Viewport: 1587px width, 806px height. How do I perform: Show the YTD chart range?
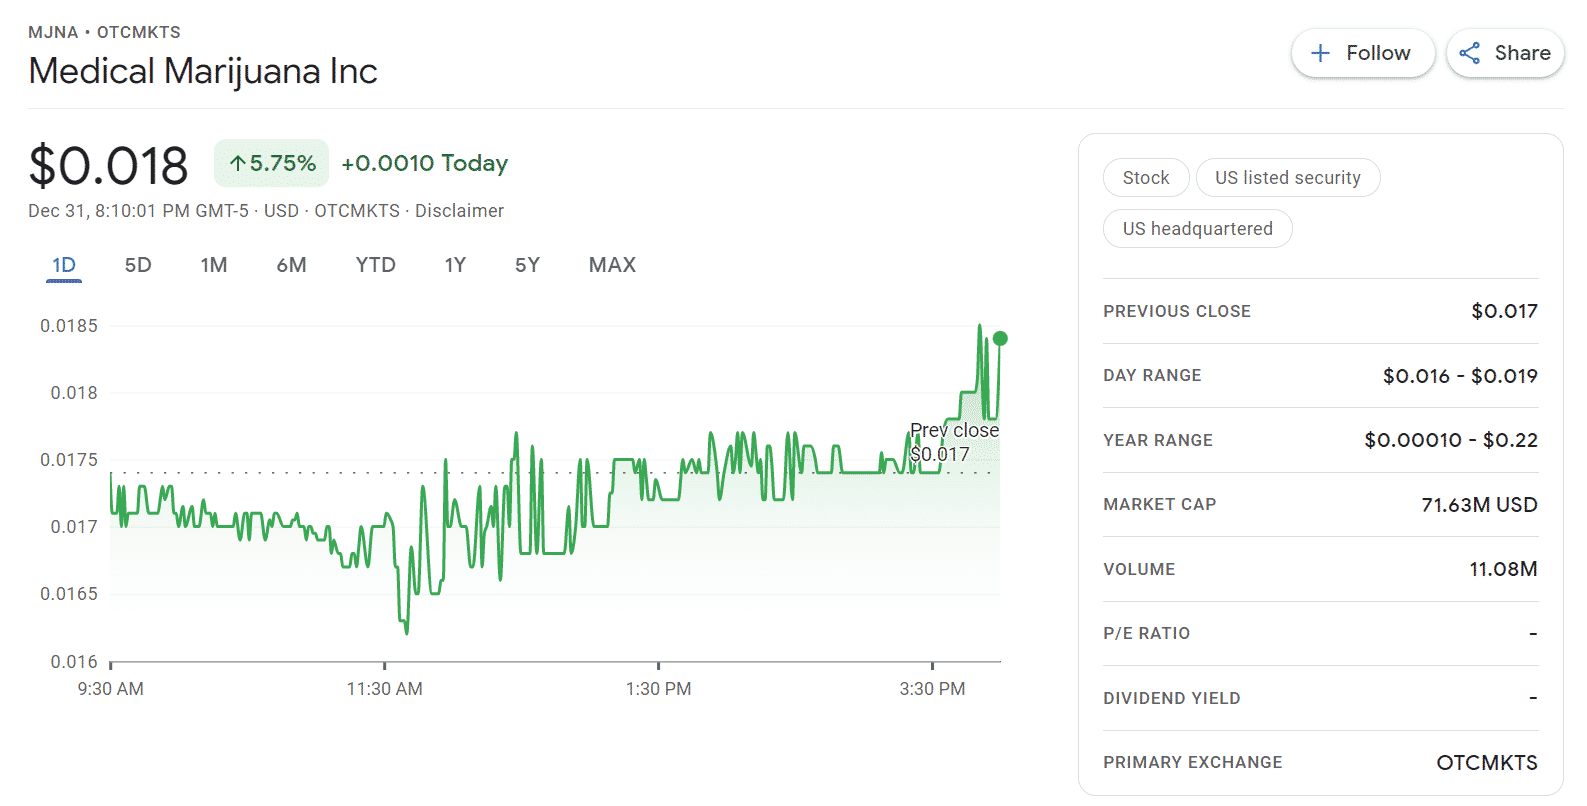pos(376,265)
